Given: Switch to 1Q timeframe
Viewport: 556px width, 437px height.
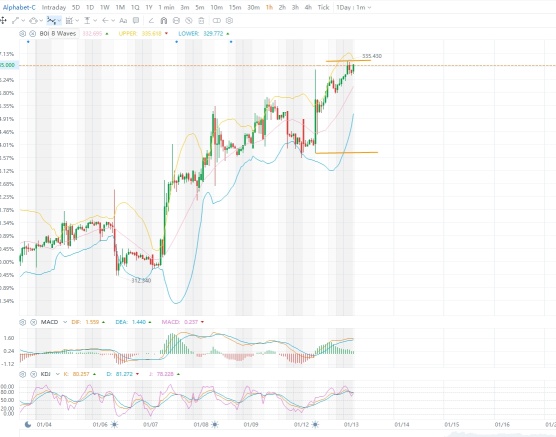Looking at the screenshot, I should (x=135, y=7).
